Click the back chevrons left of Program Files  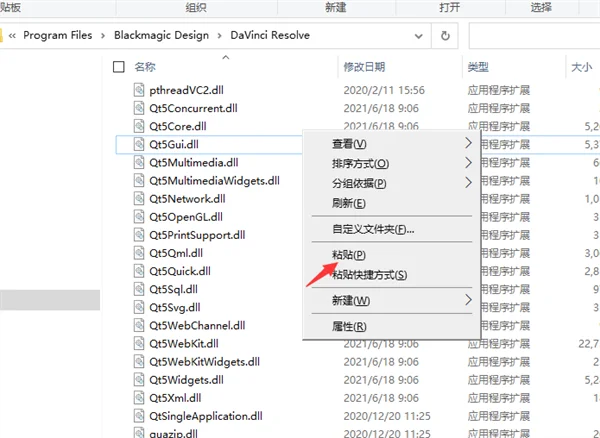pos(12,36)
